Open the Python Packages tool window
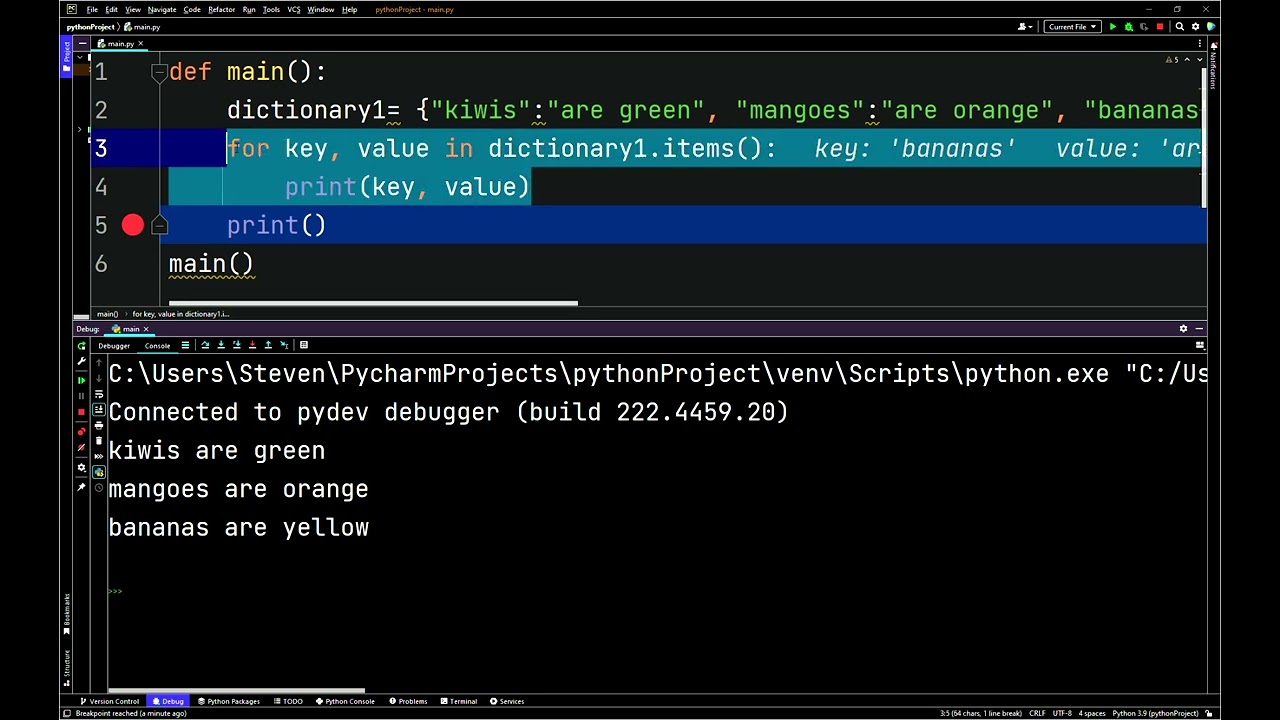Screen dimensions: 1280x720 pos(229,701)
